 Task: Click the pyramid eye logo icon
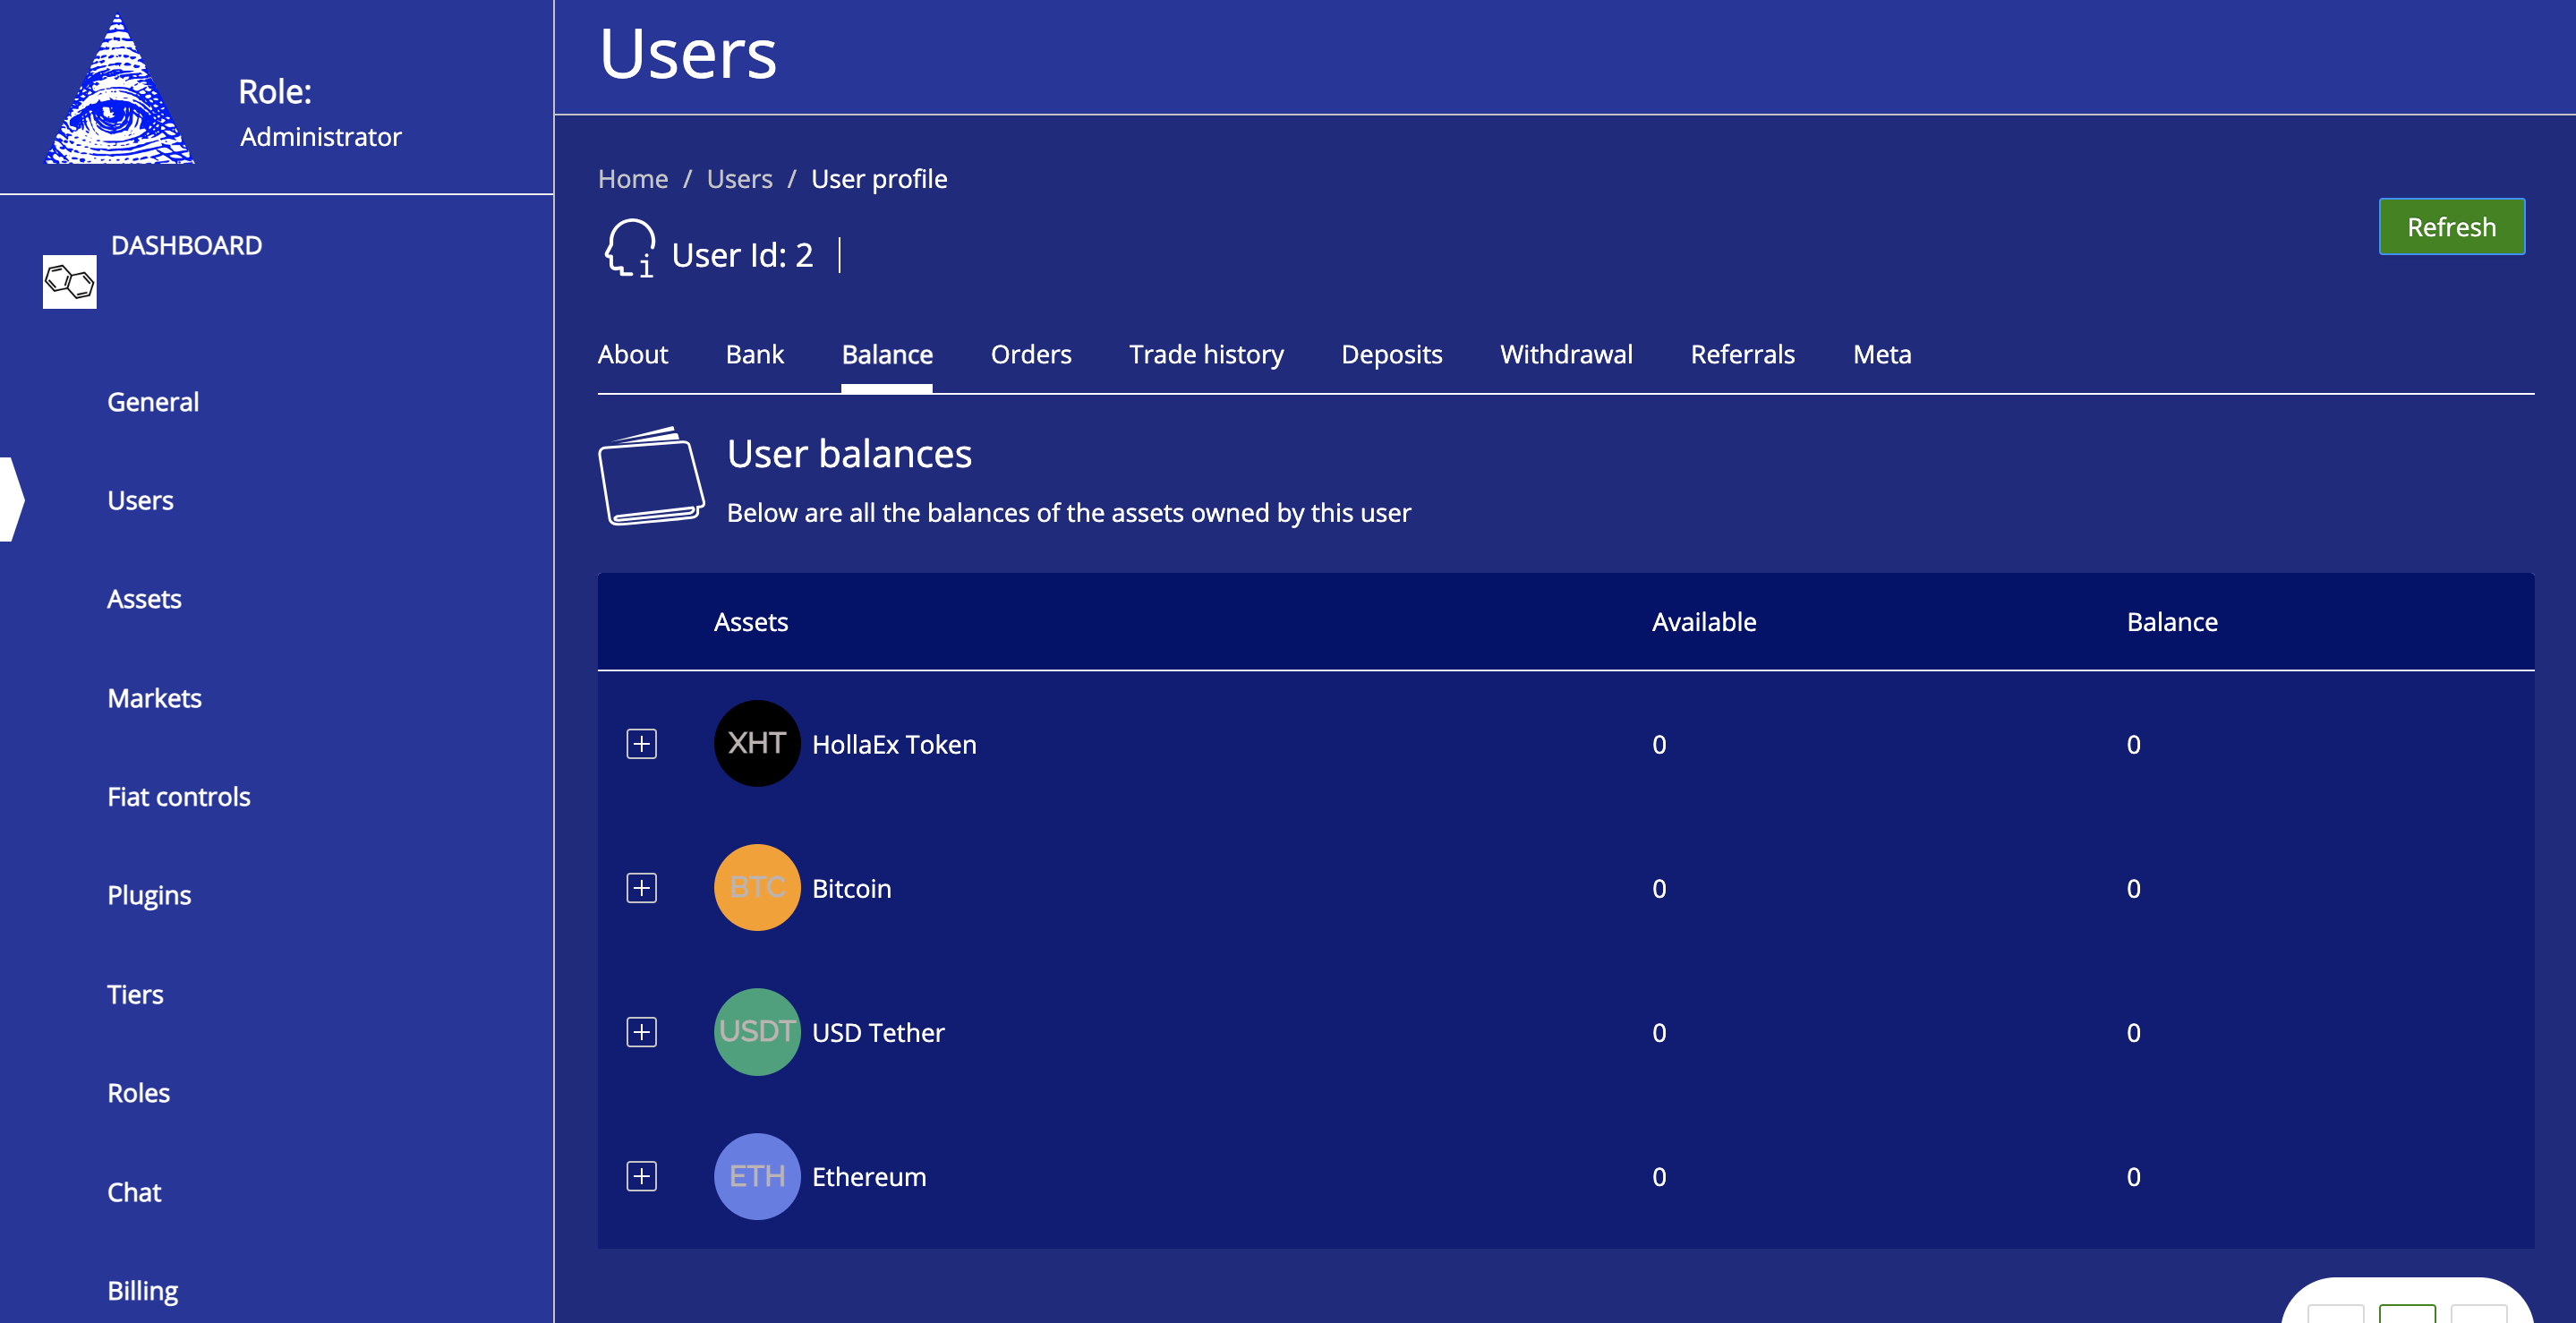coord(119,92)
